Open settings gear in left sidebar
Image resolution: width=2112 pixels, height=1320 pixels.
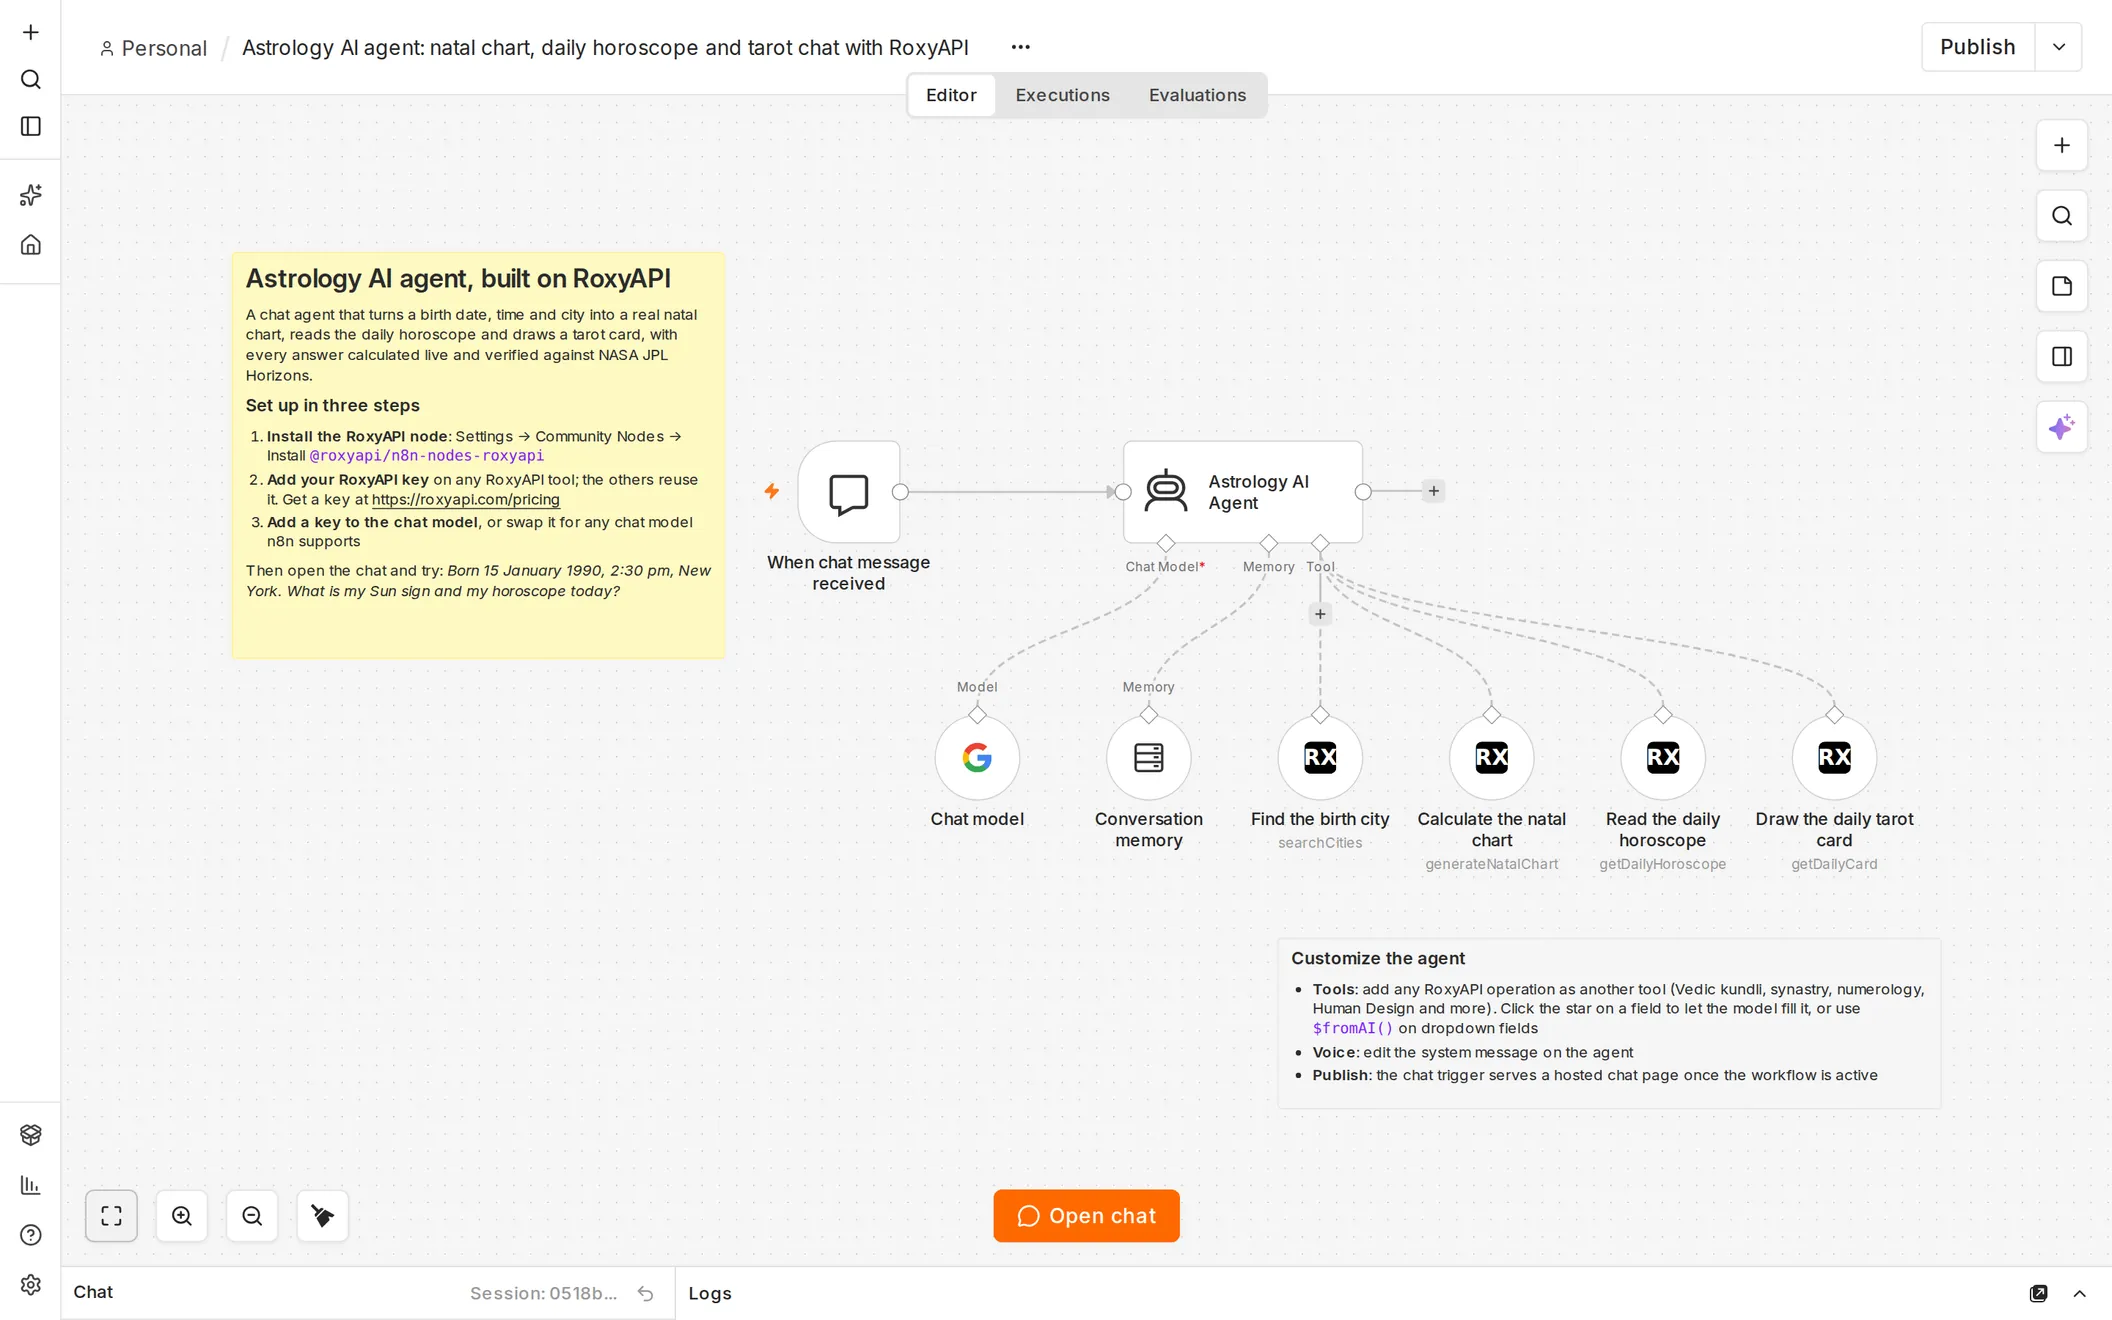coord(31,1285)
